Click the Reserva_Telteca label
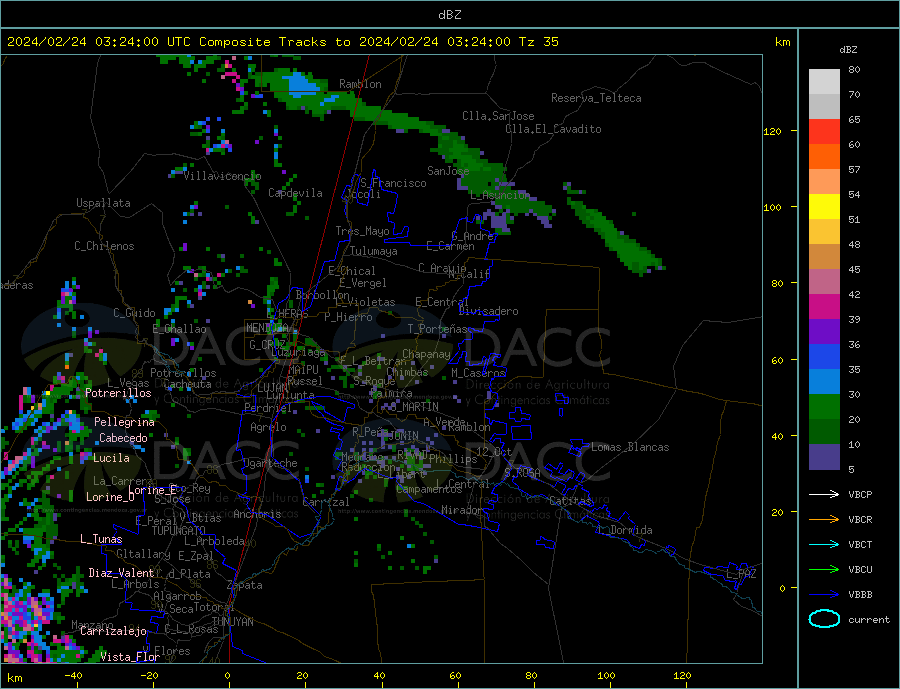 click(596, 98)
